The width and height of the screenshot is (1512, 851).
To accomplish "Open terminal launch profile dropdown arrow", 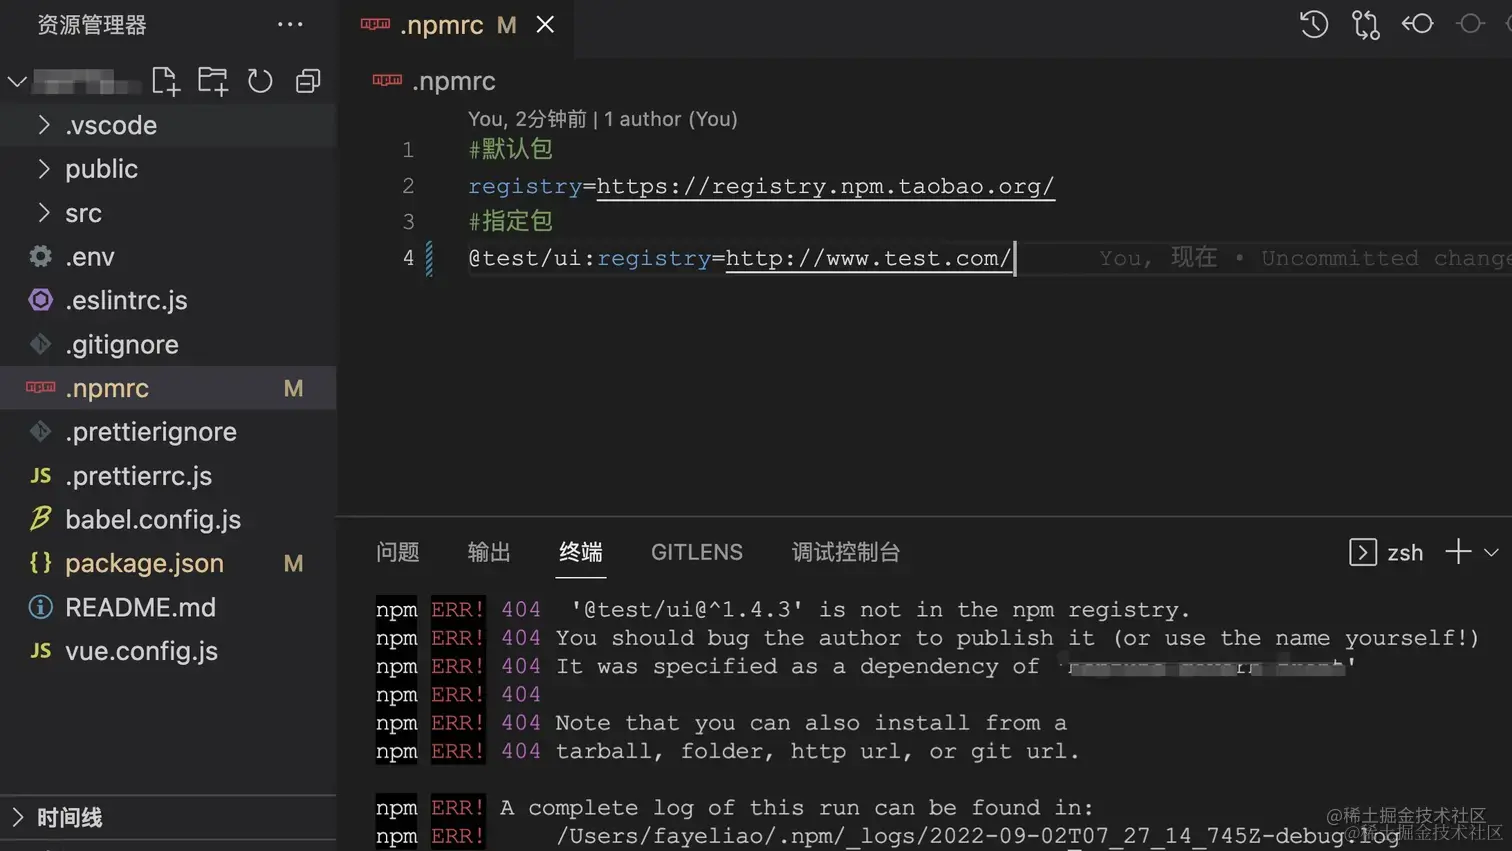I will coord(1491,552).
